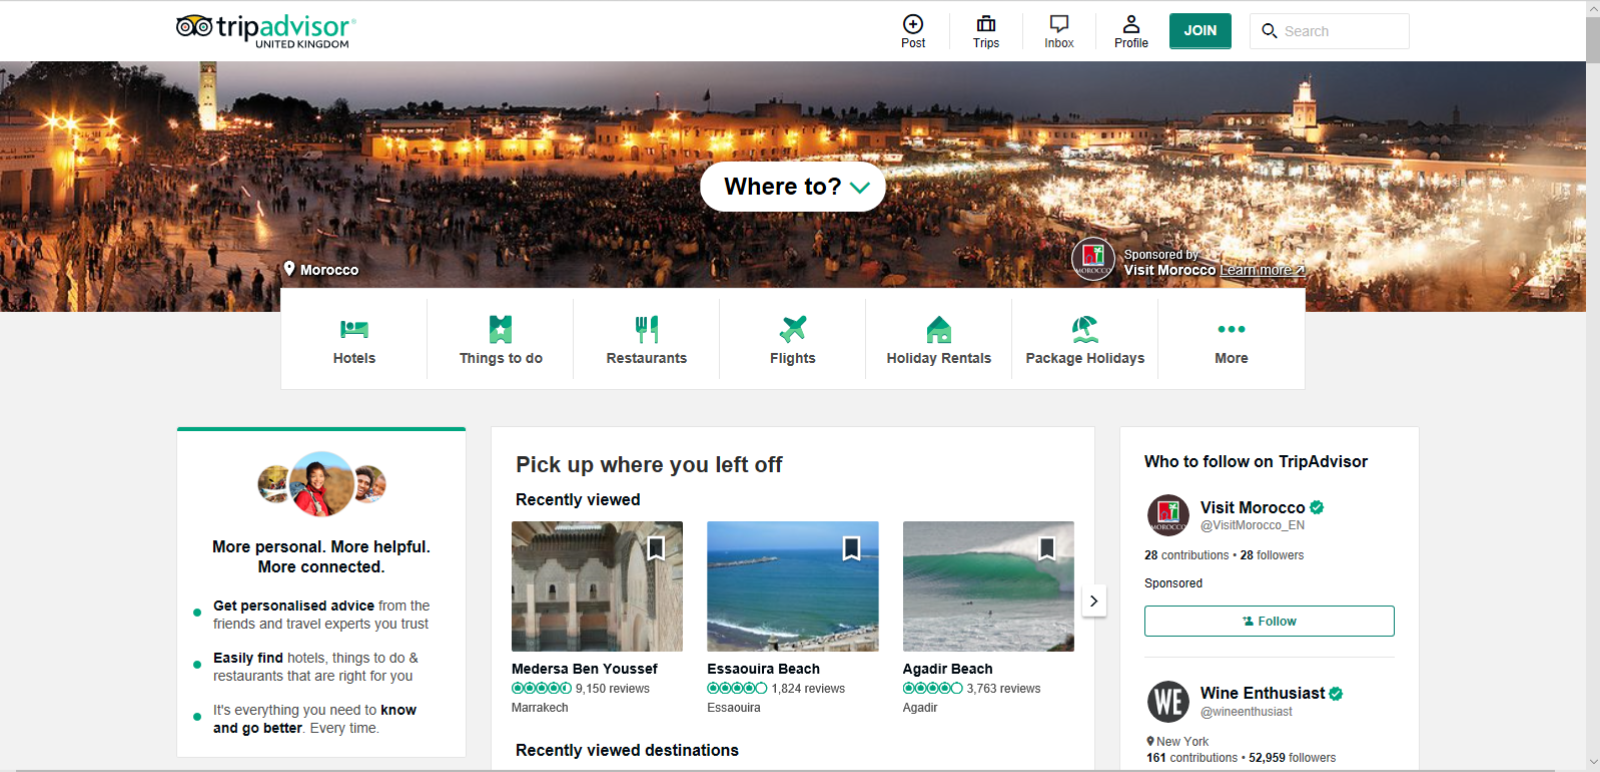The image size is (1600, 772).
Task: Click @wineenthusiast handle text
Action: (1246, 712)
